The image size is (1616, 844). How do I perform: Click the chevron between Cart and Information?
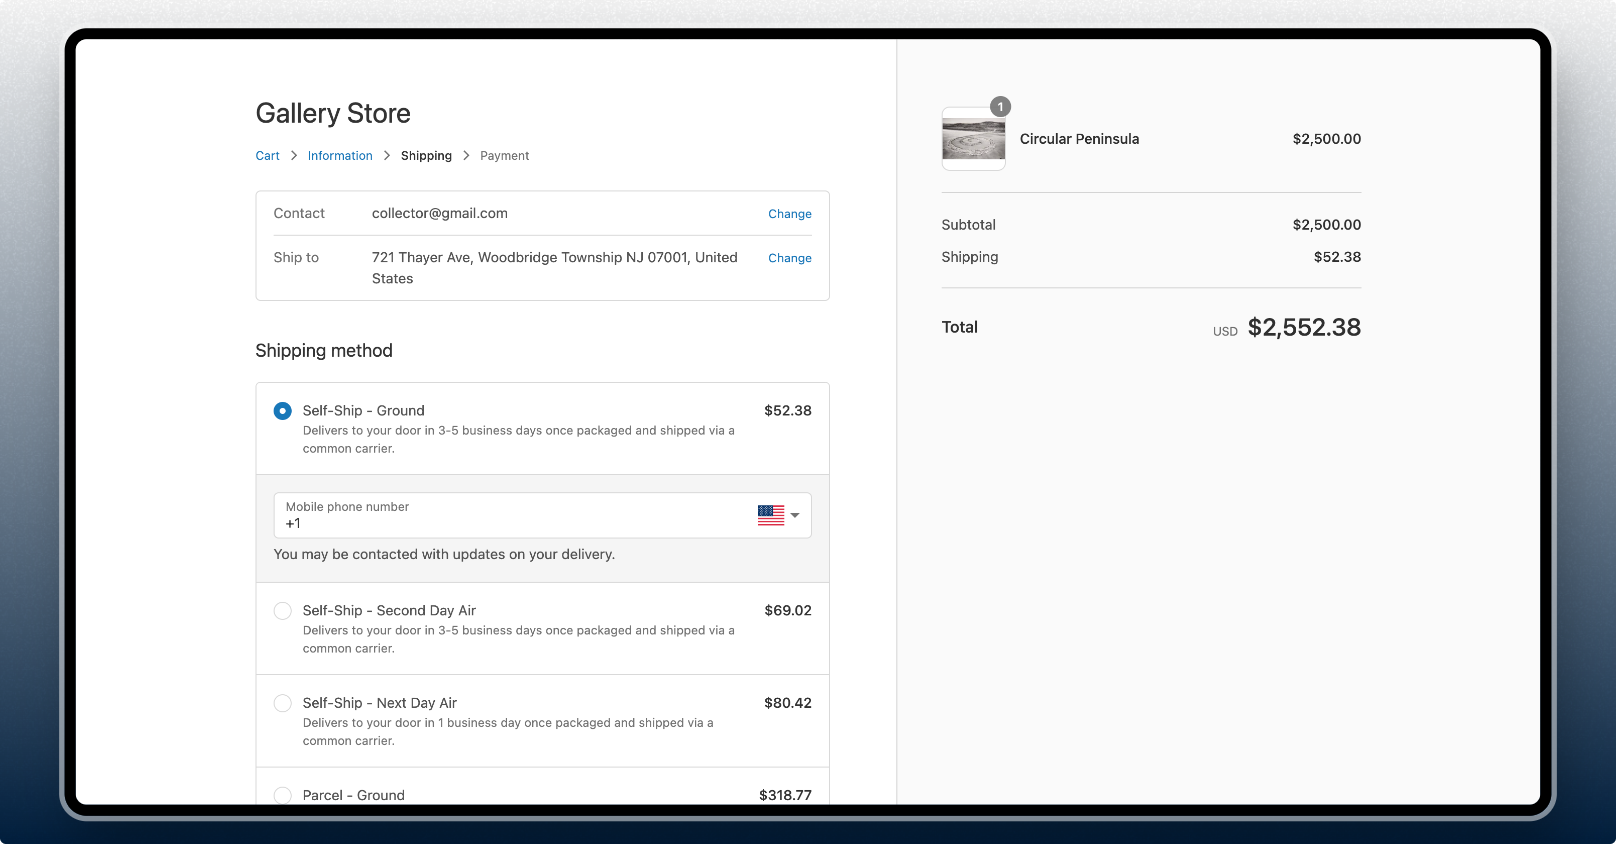[x=294, y=156]
